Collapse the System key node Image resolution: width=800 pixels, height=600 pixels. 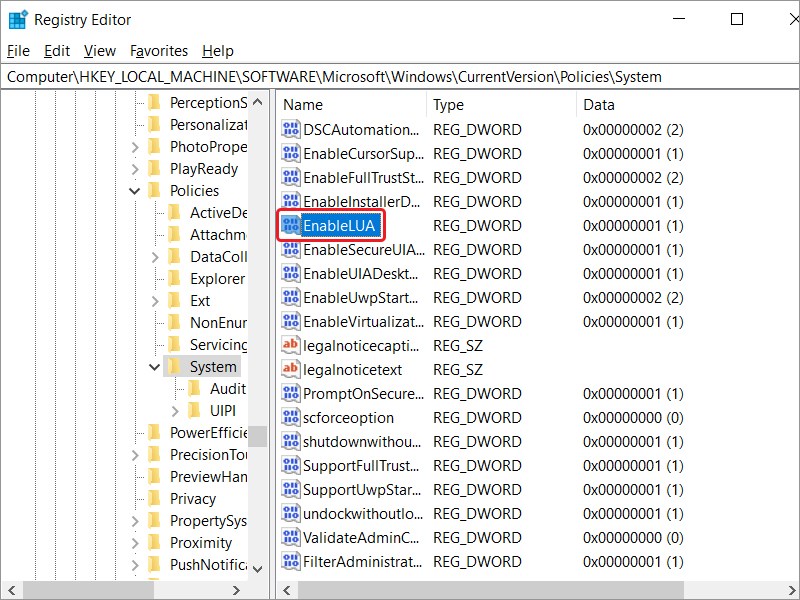pyautogui.click(x=155, y=367)
